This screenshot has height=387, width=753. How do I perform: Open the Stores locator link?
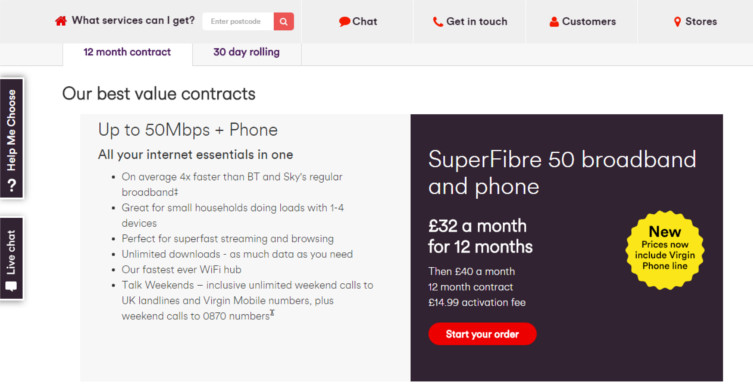tap(695, 22)
